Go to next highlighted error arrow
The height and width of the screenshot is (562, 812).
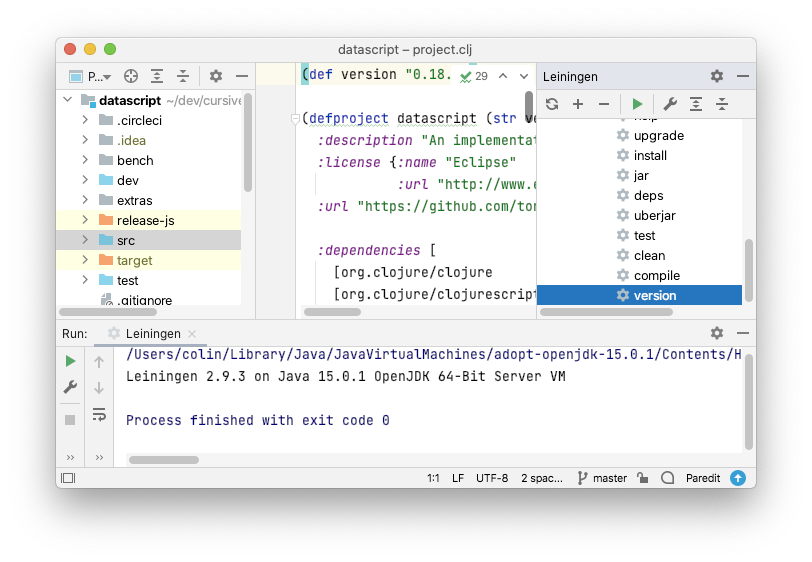pos(524,76)
